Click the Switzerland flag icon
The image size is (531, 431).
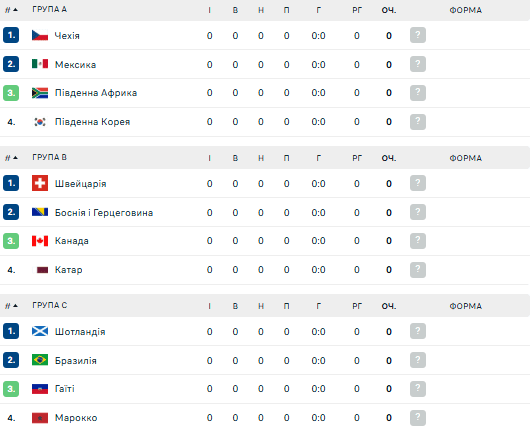click(40, 183)
